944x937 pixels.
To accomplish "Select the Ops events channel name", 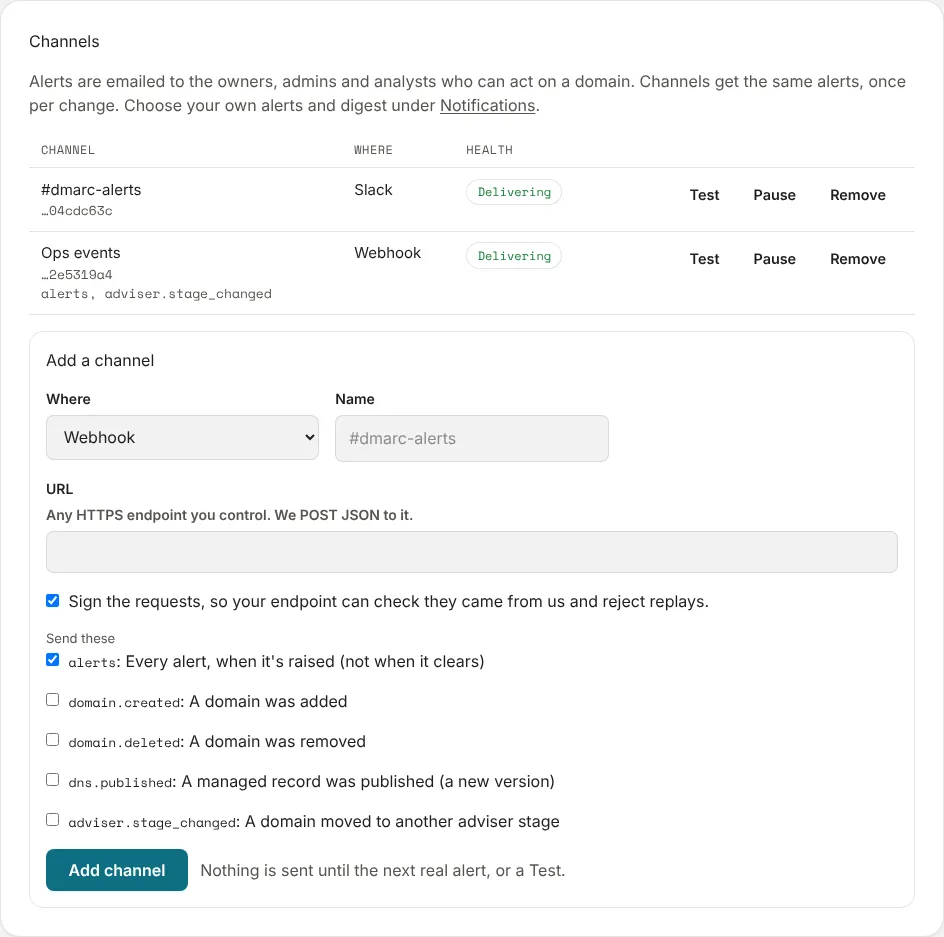I will (81, 253).
